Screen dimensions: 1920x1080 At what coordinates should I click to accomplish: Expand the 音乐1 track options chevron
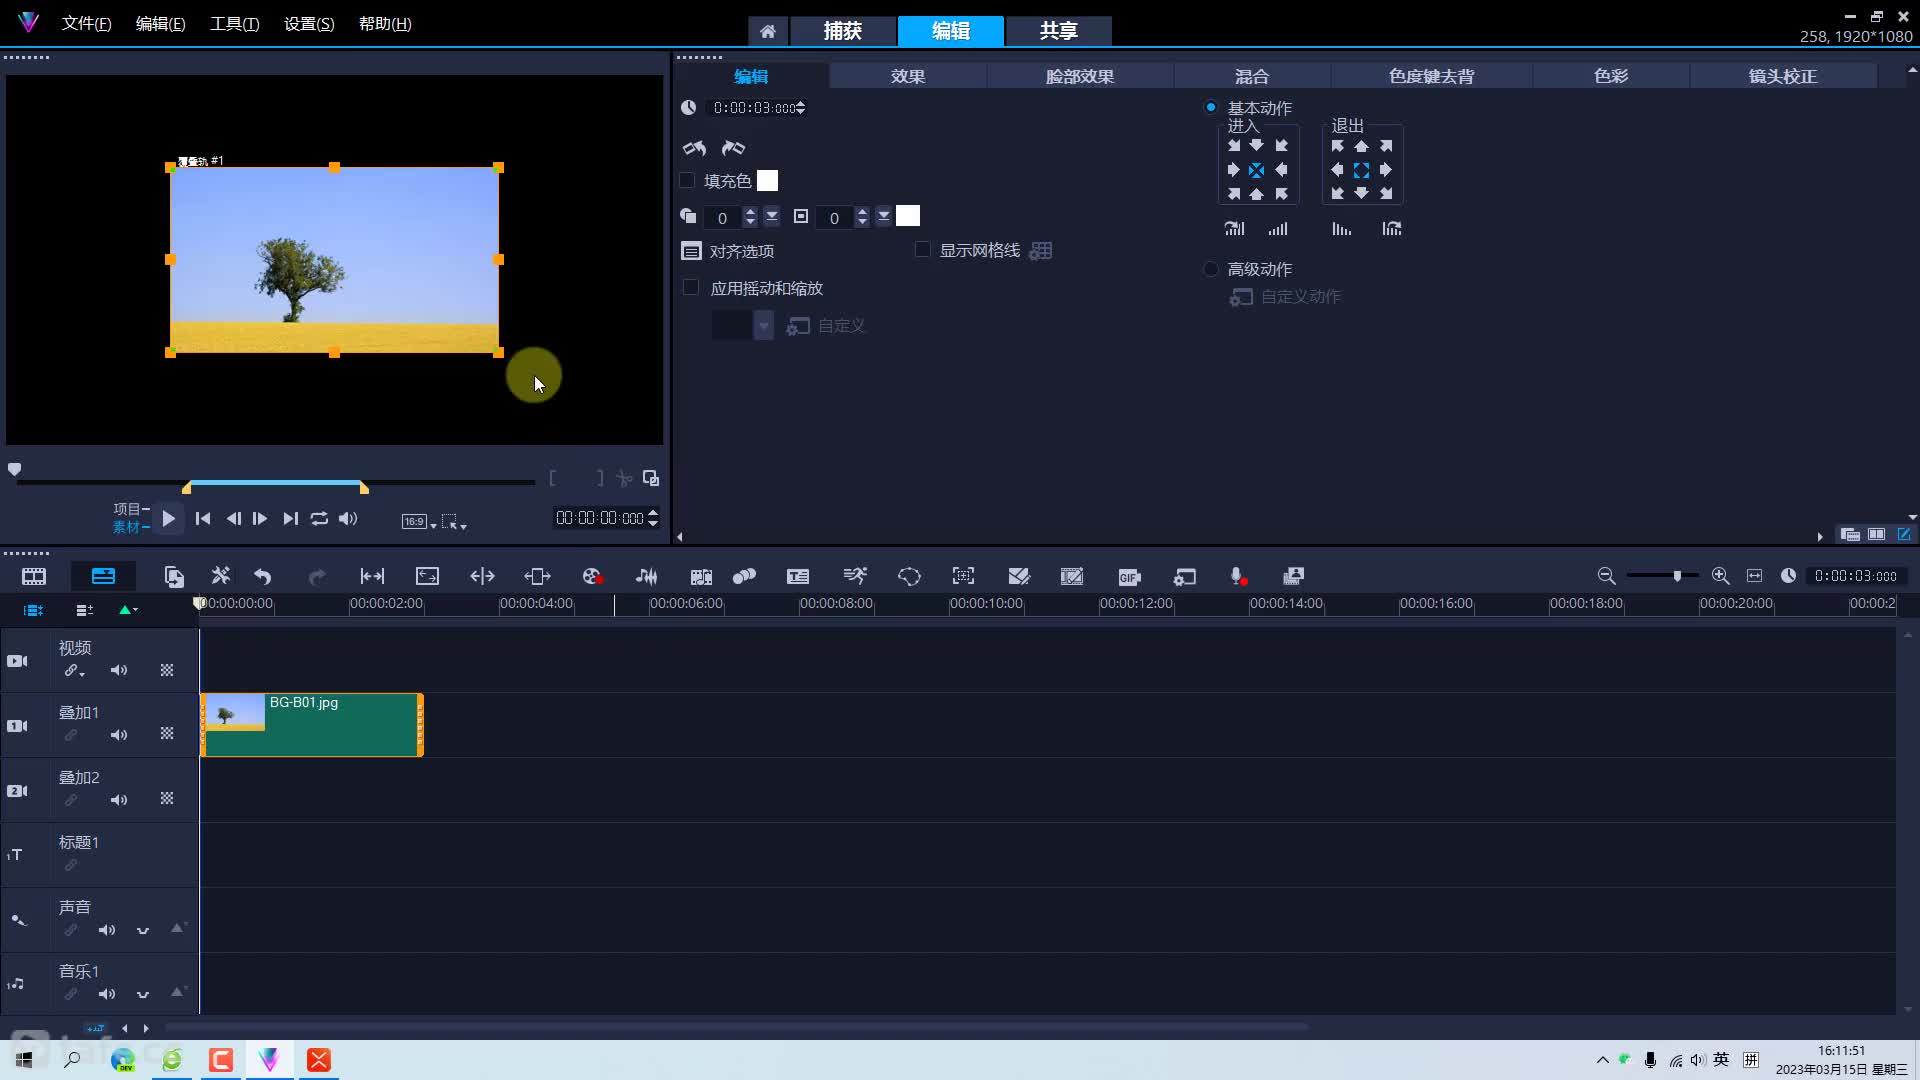tap(143, 994)
